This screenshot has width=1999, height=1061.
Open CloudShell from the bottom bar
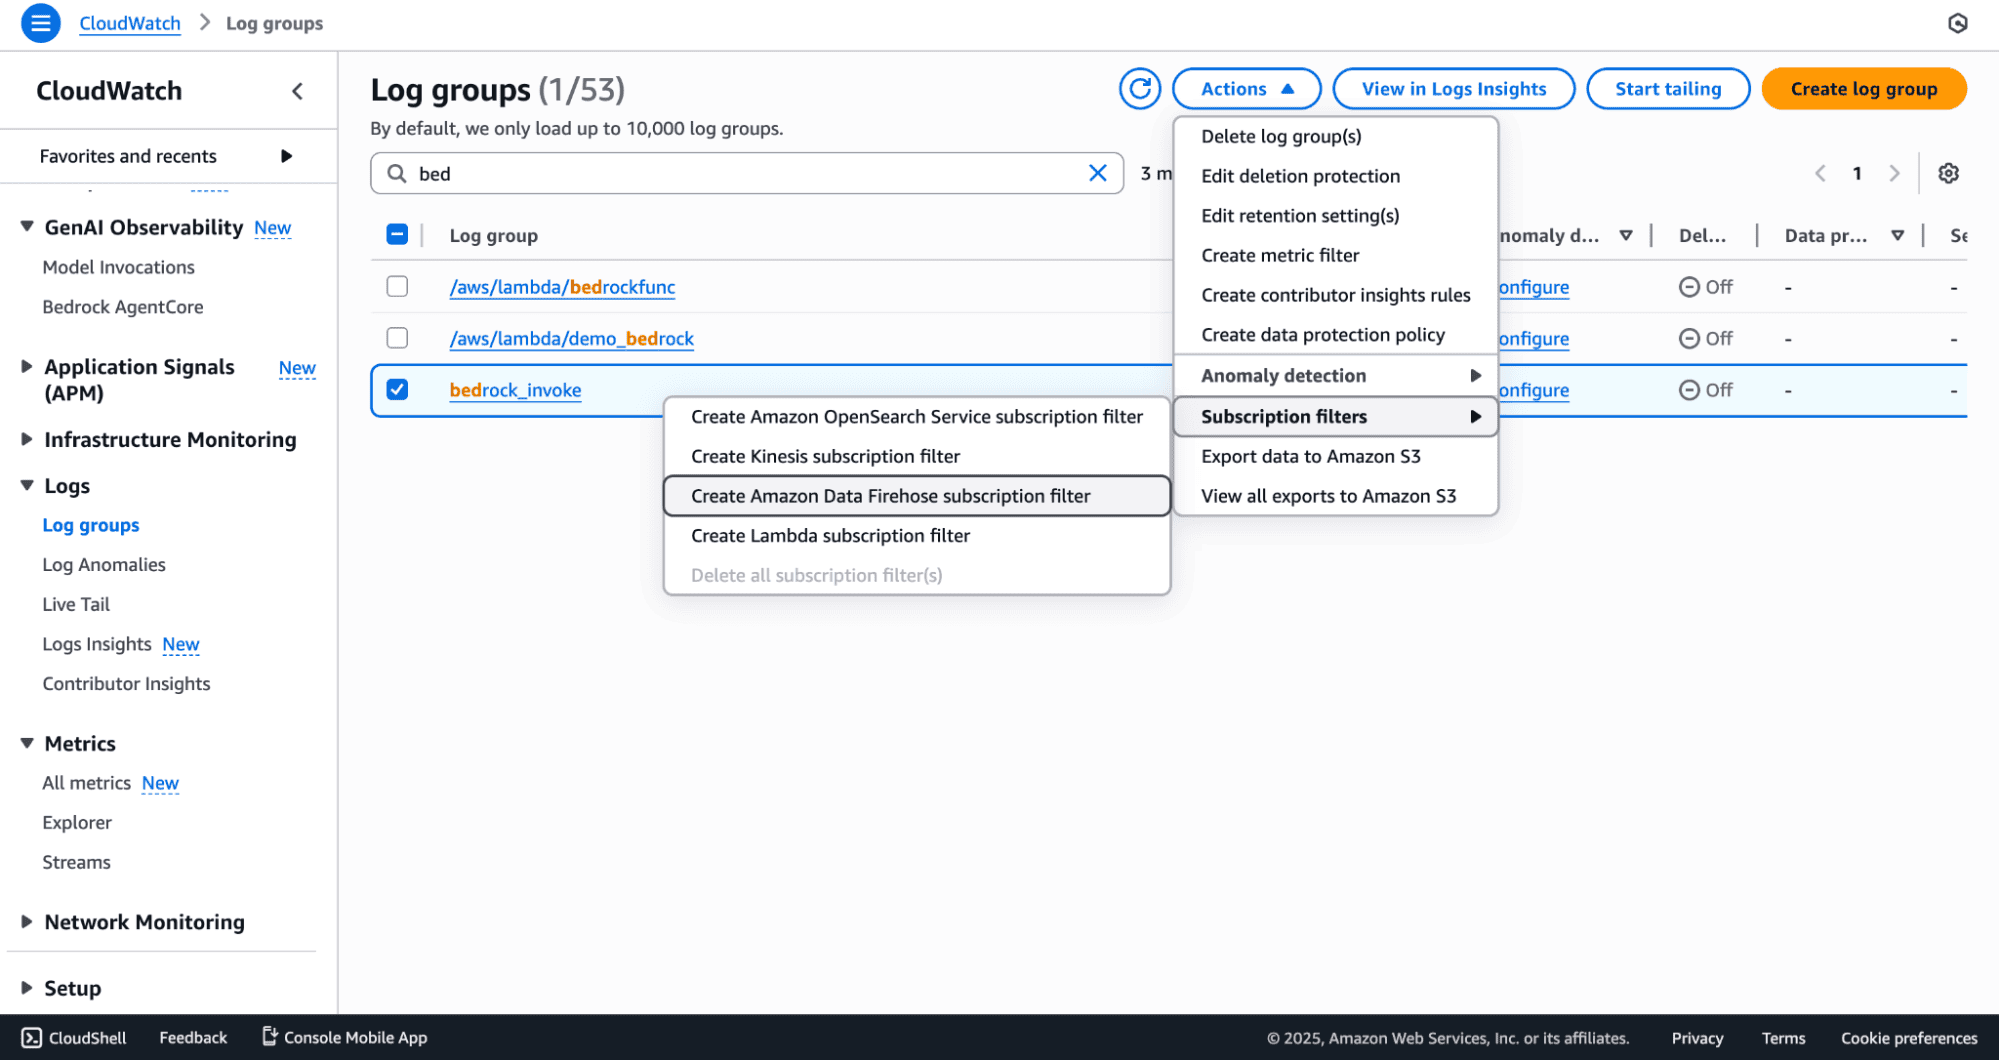pyautogui.click(x=73, y=1037)
